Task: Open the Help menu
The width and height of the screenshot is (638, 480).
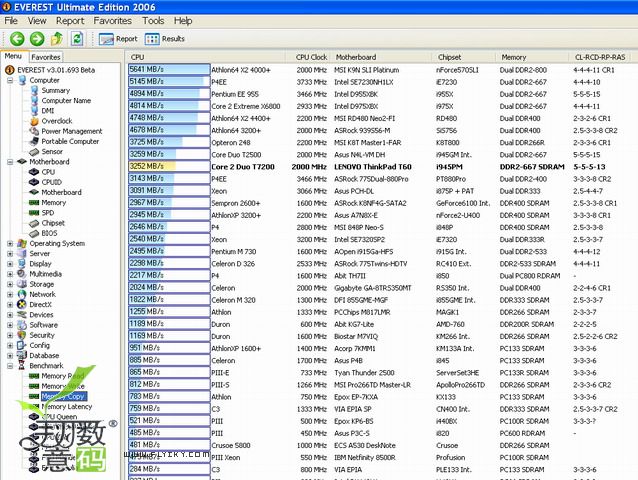Action: pos(183,21)
